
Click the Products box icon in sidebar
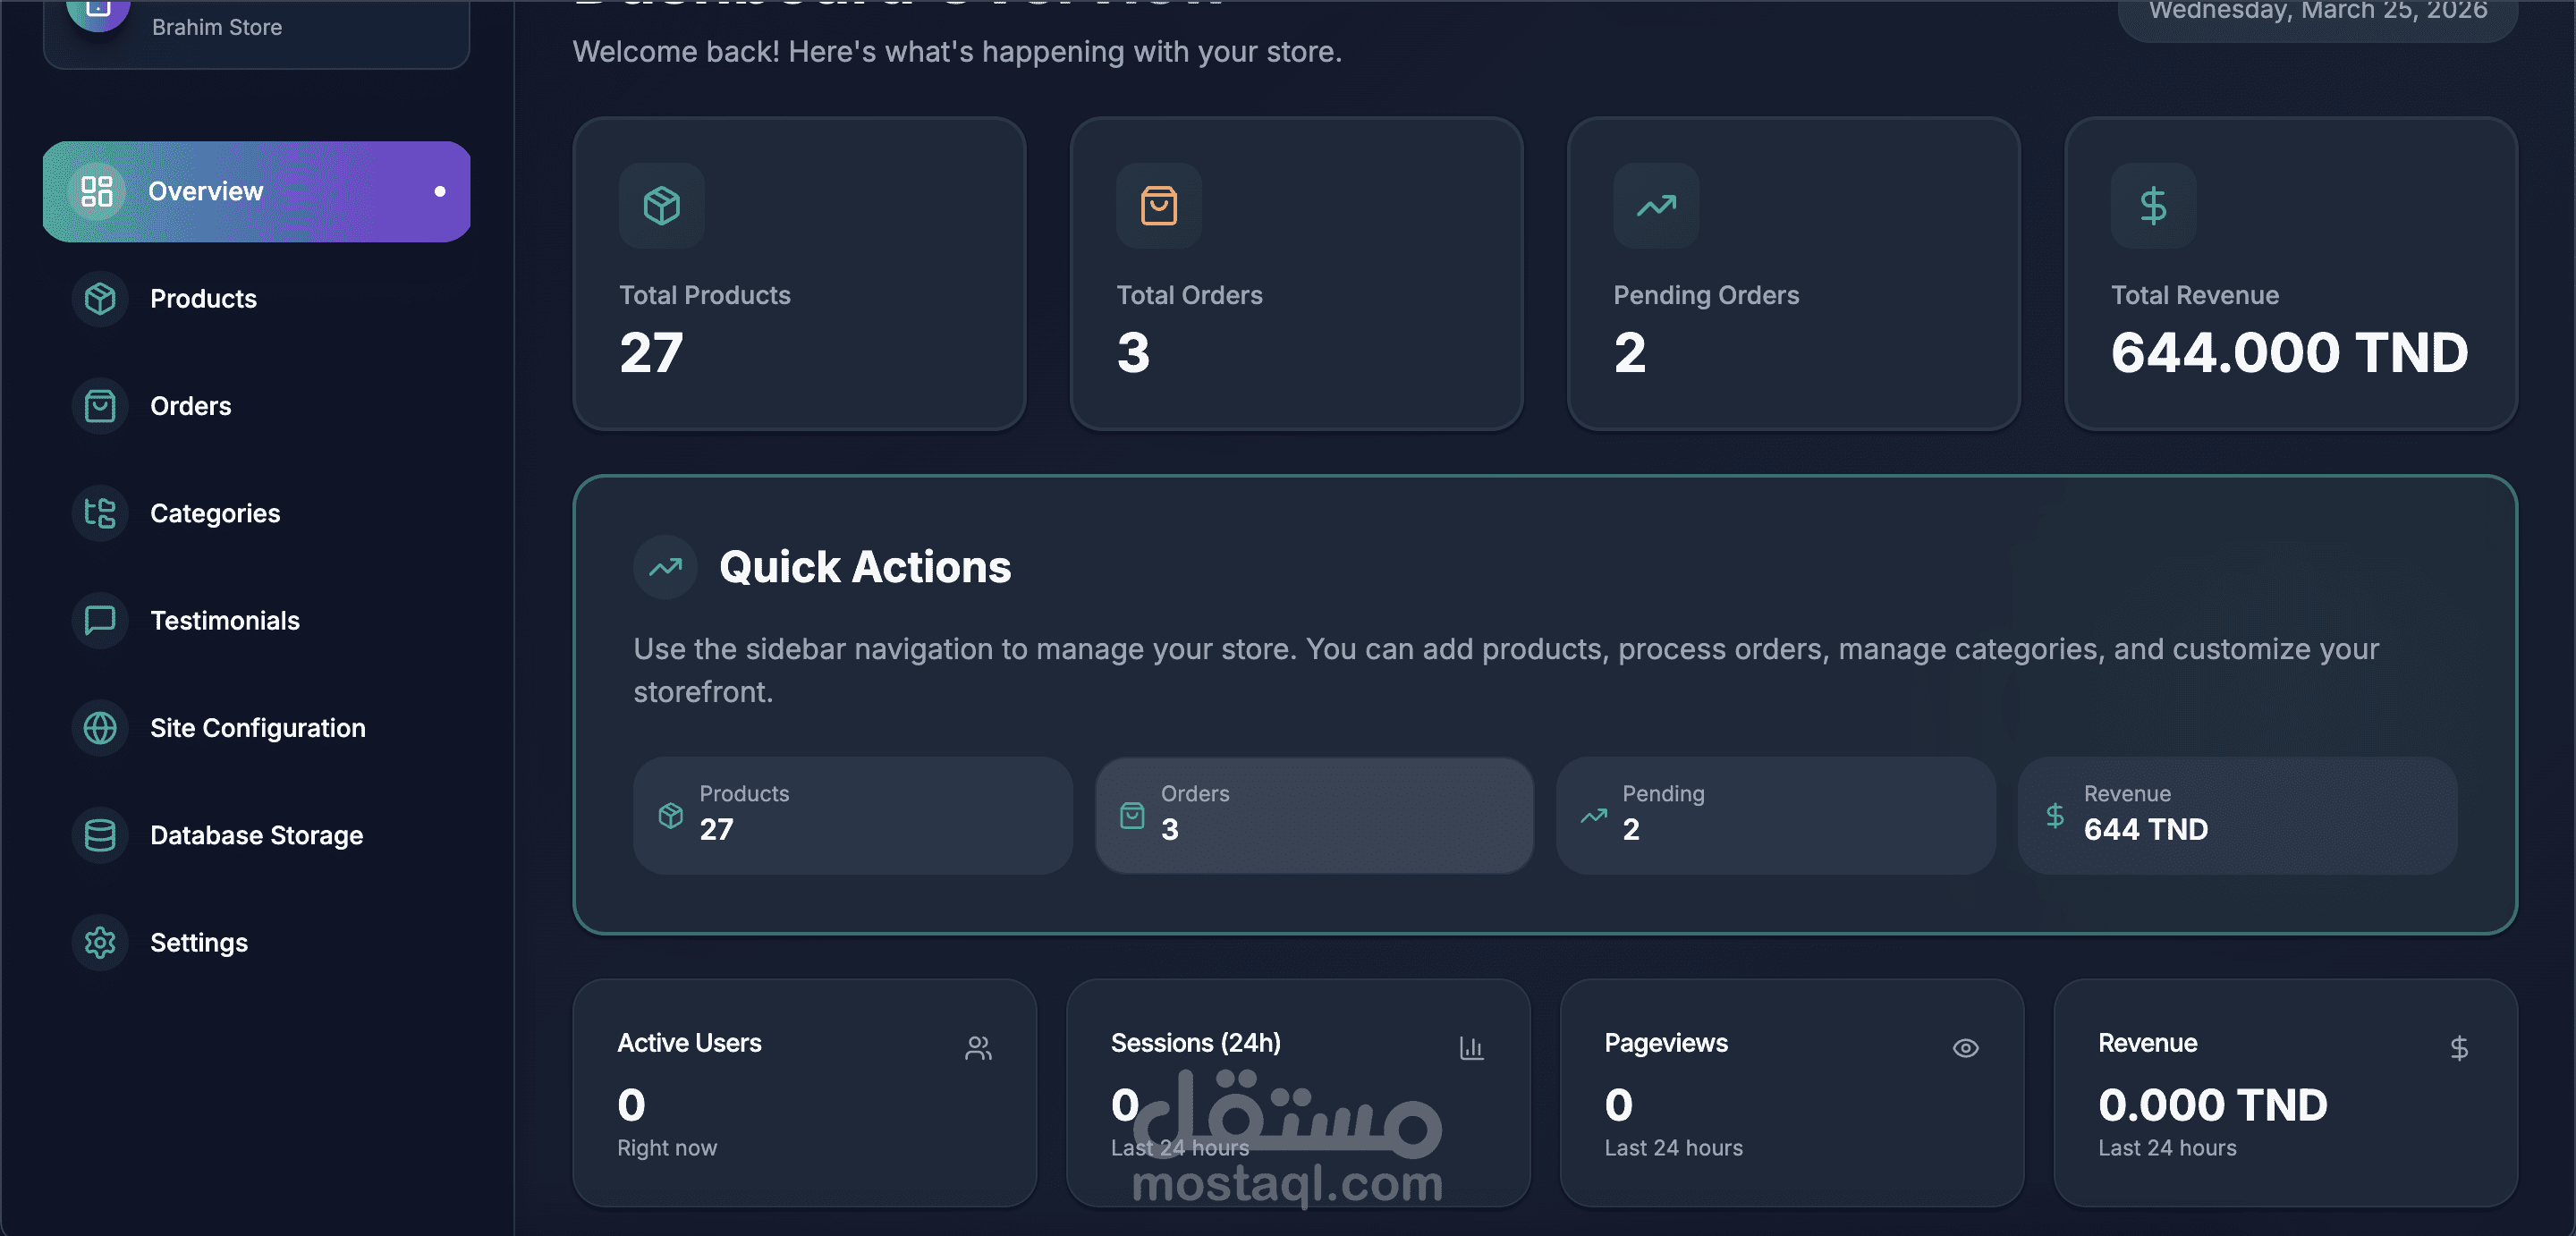(x=100, y=298)
